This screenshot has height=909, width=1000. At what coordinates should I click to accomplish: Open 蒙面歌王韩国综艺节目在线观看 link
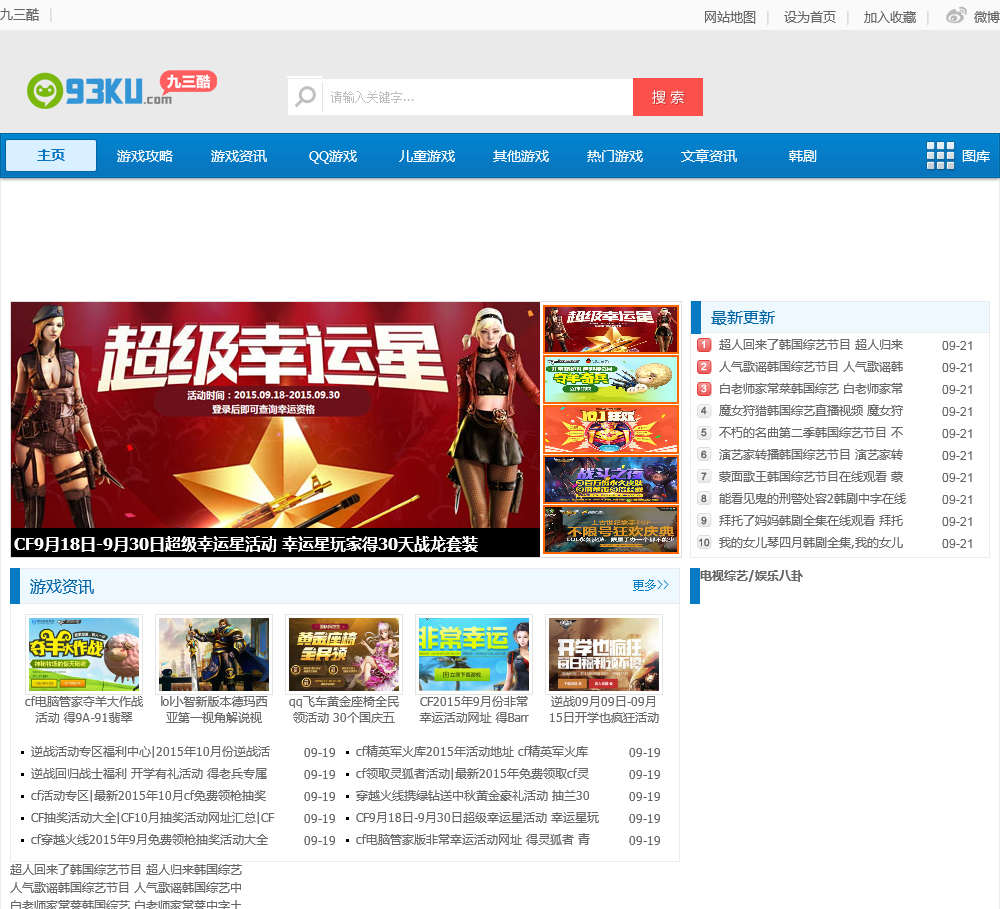tap(811, 477)
